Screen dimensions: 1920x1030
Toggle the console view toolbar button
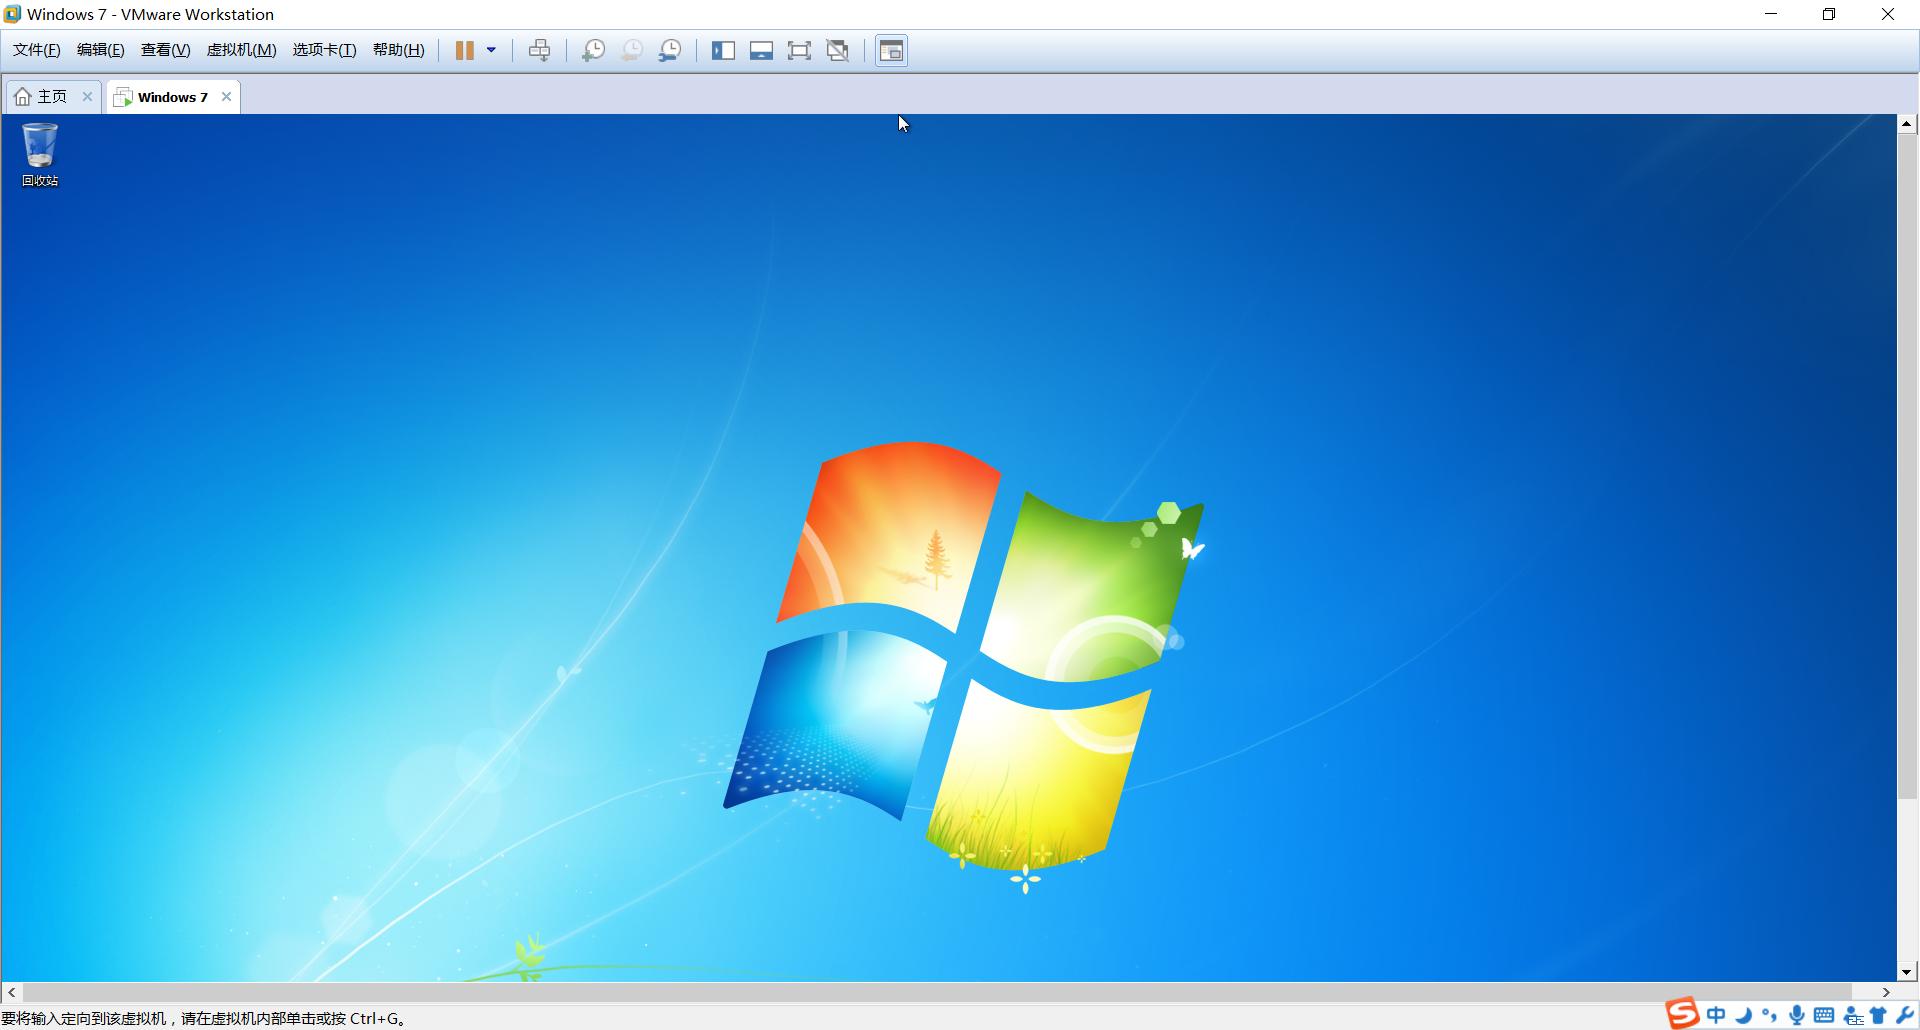pyautogui.click(x=891, y=50)
